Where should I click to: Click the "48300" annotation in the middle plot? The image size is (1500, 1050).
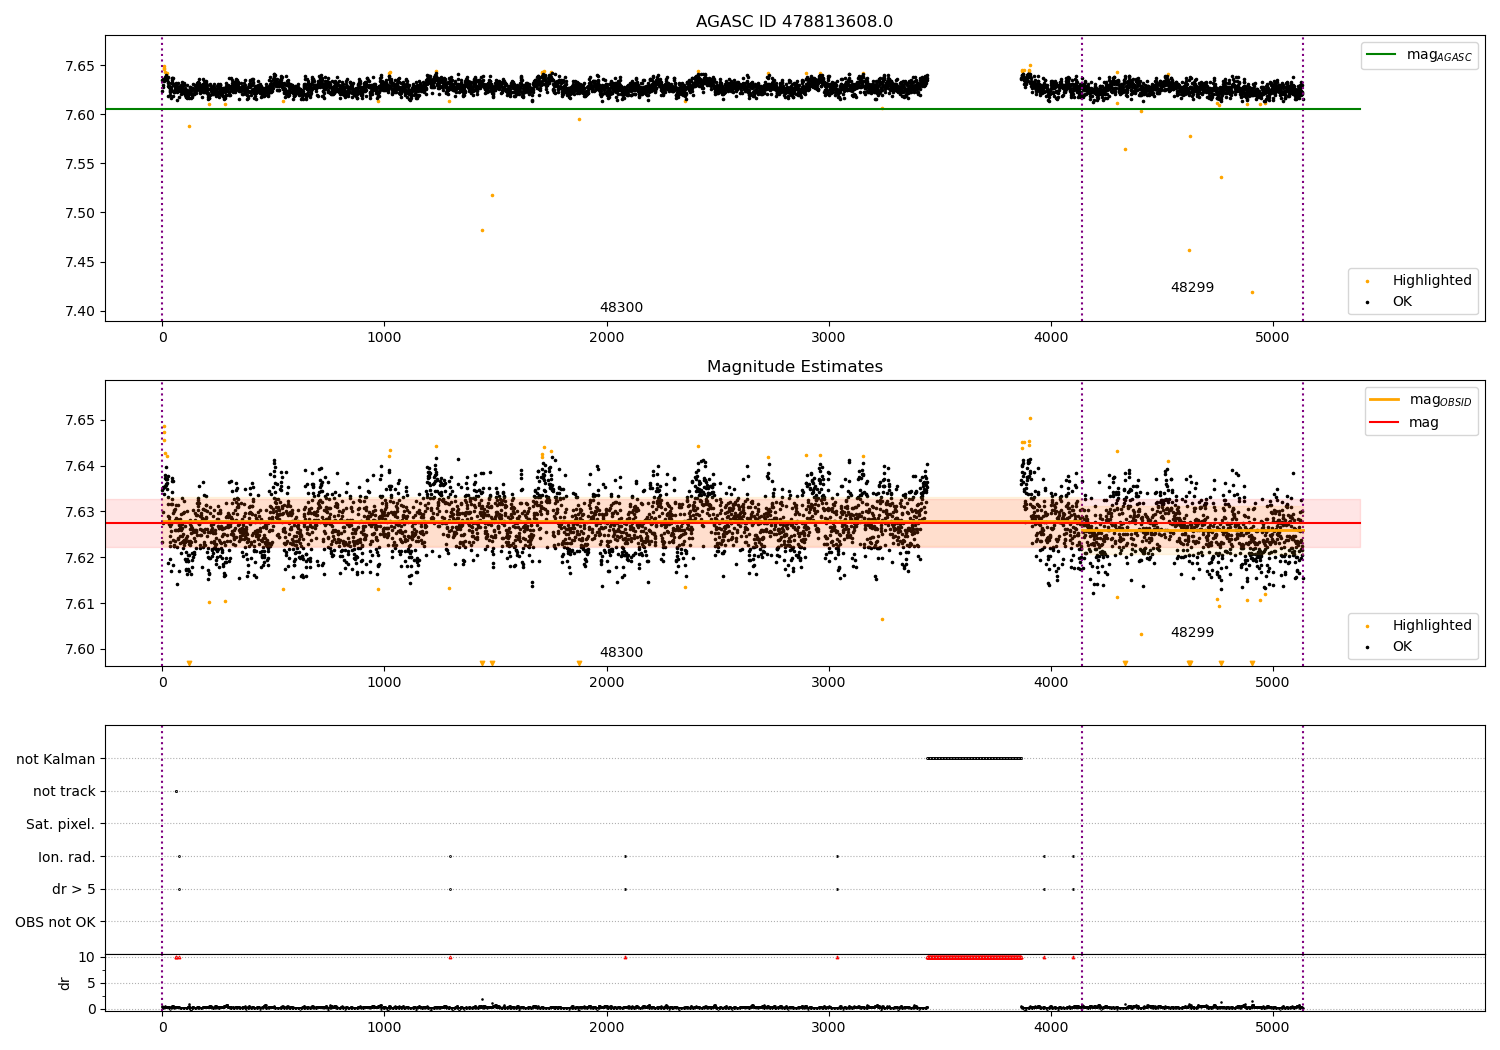[621, 653]
